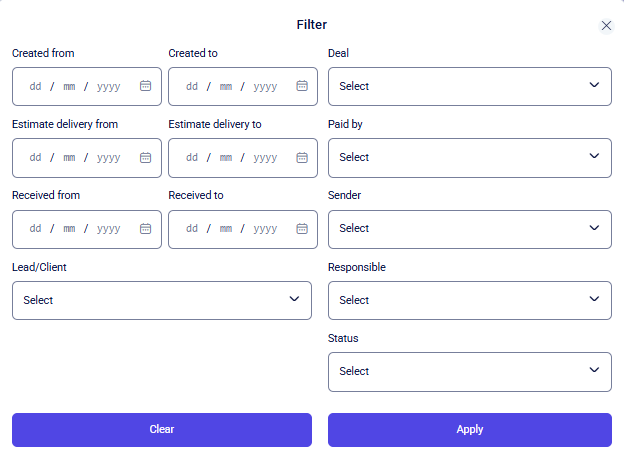The width and height of the screenshot is (624, 457).
Task: Apply the selected filters
Action: tap(469, 429)
